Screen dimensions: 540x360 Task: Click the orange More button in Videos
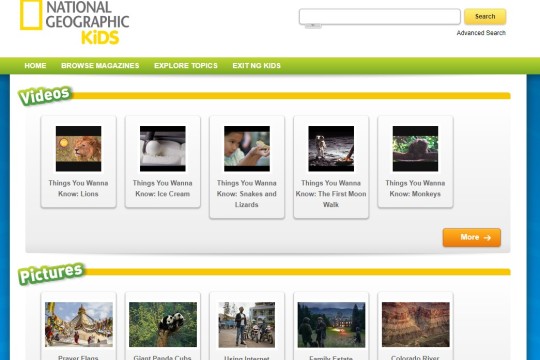click(x=472, y=237)
